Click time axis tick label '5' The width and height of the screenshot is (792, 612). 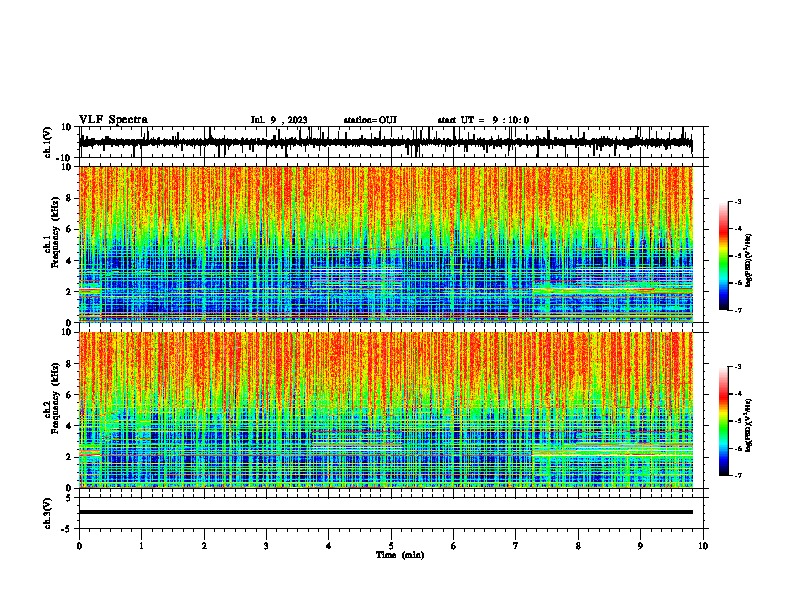pyautogui.click(x=391, y=546)
